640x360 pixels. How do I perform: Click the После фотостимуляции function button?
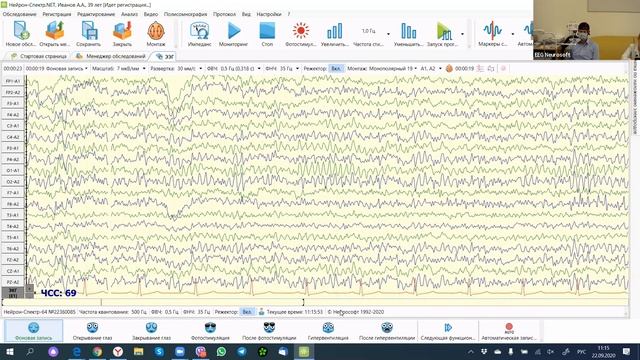(269, 331)
